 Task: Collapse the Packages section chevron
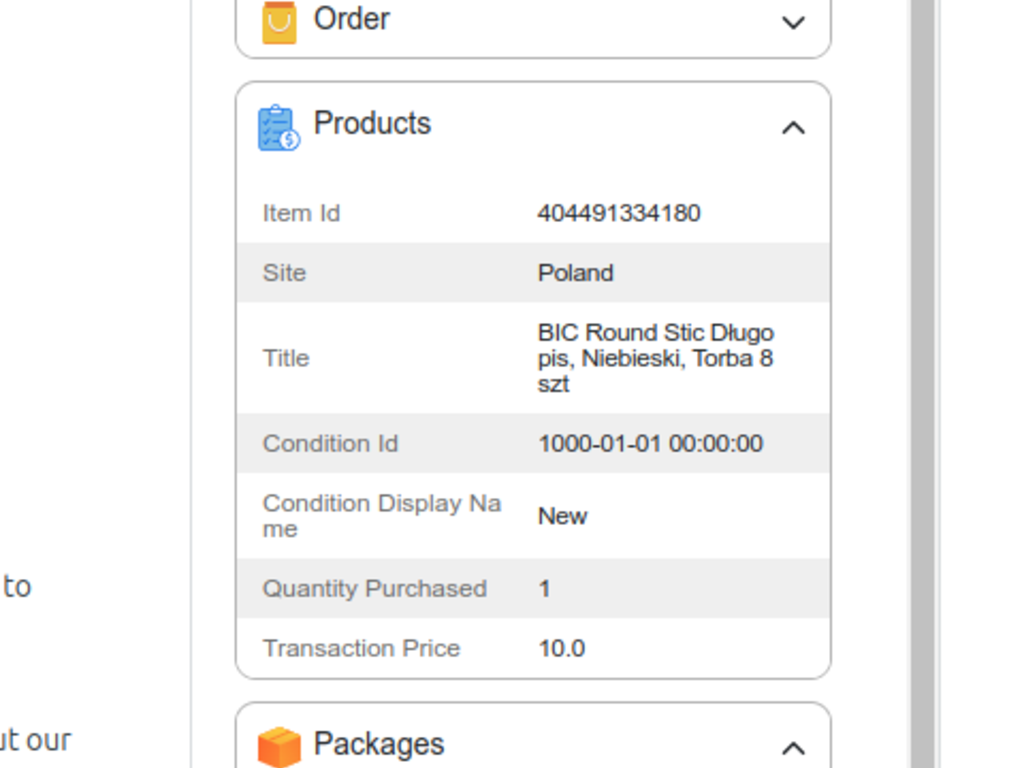(793, 748)
